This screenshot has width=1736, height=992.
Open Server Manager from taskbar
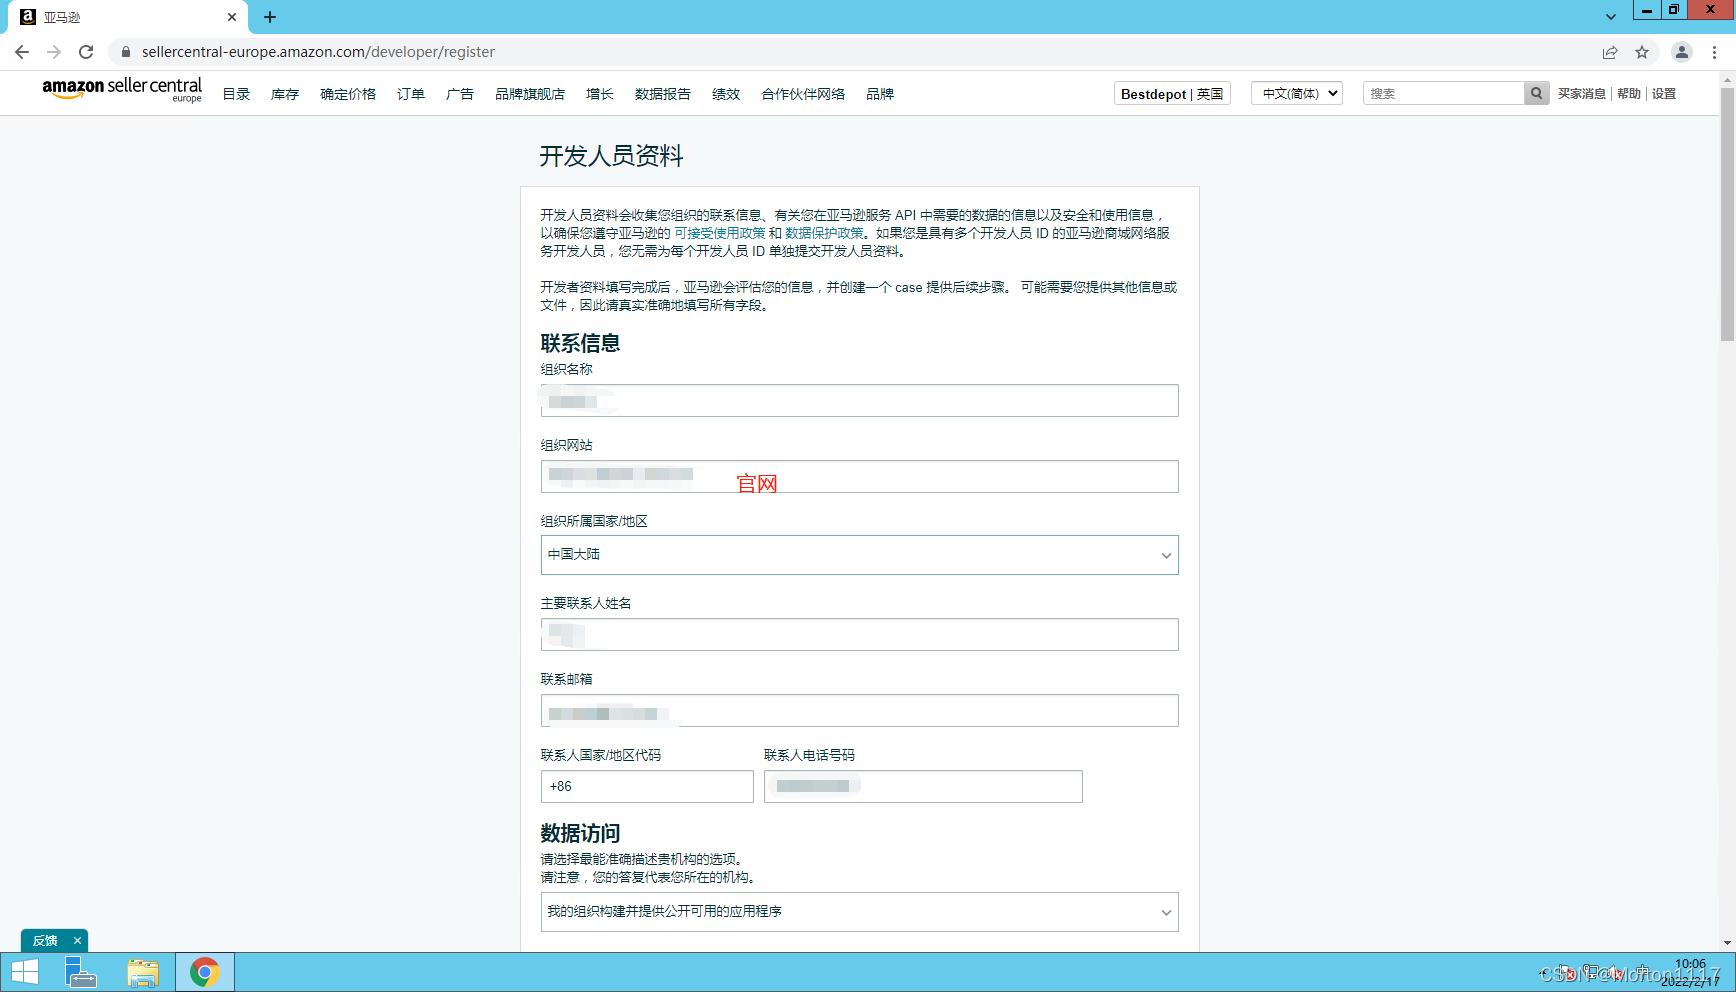click(80, 972)
